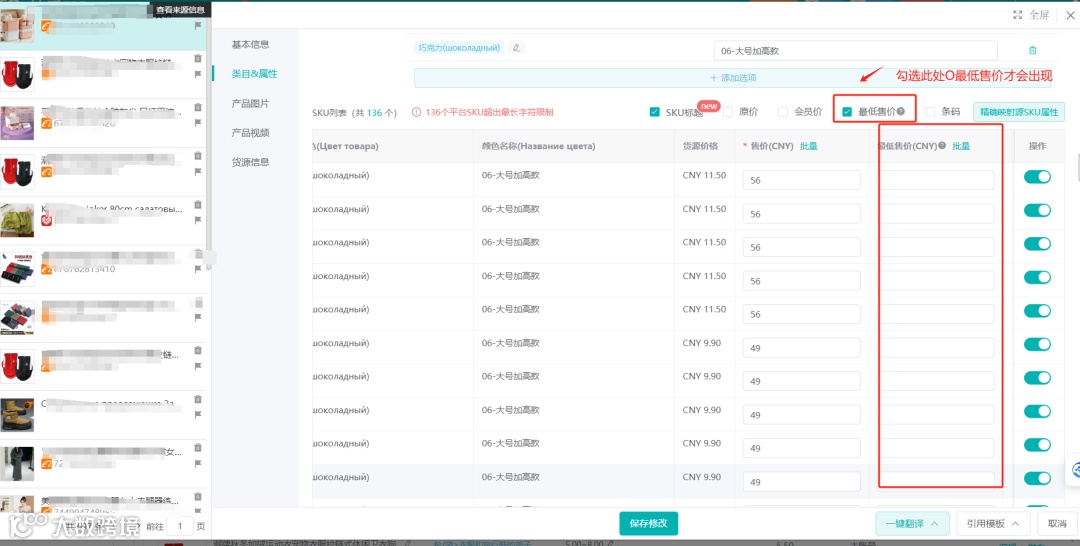
Task: Click 批量 link next to 售价(CNY)
Action: (809, 146)
